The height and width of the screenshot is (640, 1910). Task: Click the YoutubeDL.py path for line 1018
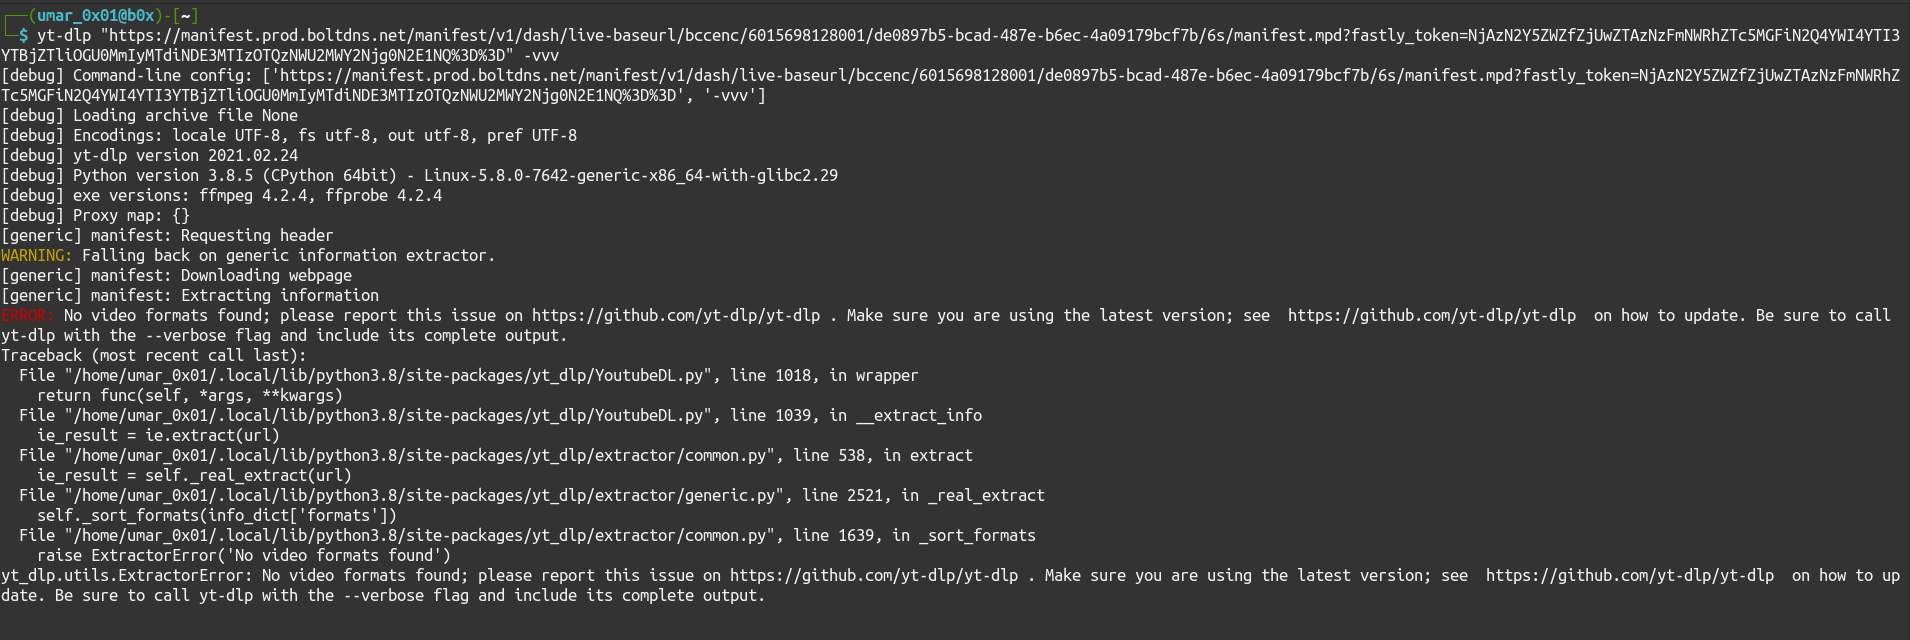click(x=390, y=376)
